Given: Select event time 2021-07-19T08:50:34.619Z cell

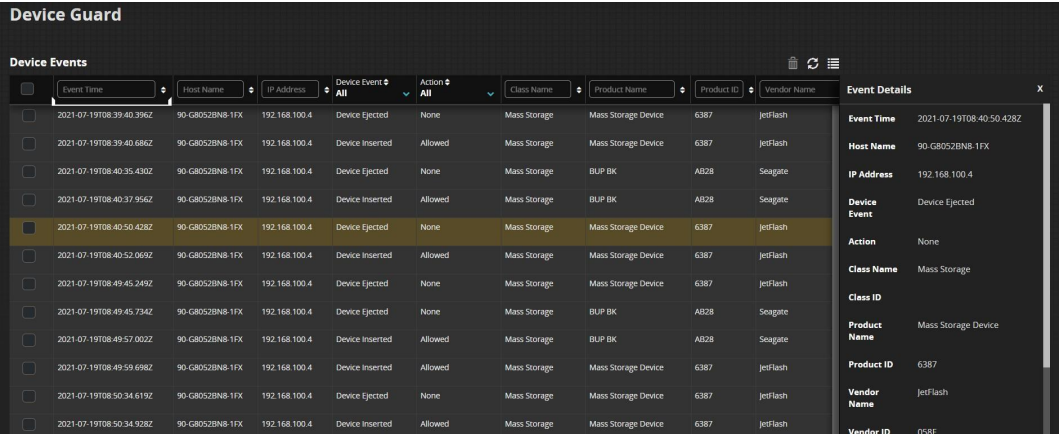Looking at the screenshot, I should [x=105, y=396].
